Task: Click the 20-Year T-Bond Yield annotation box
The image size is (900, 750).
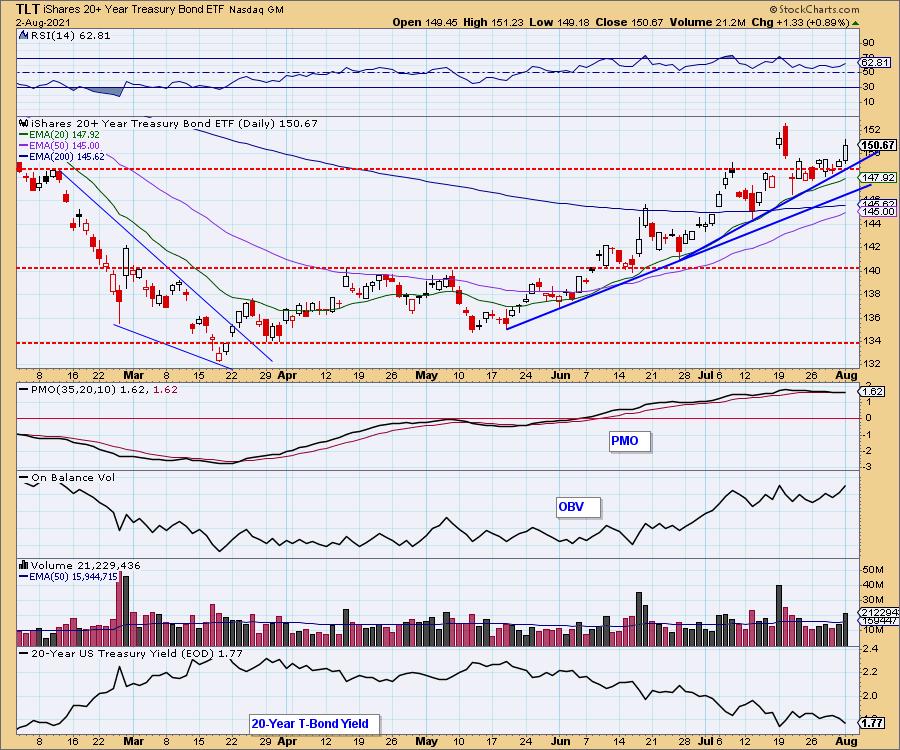Action: coord(315,724)
